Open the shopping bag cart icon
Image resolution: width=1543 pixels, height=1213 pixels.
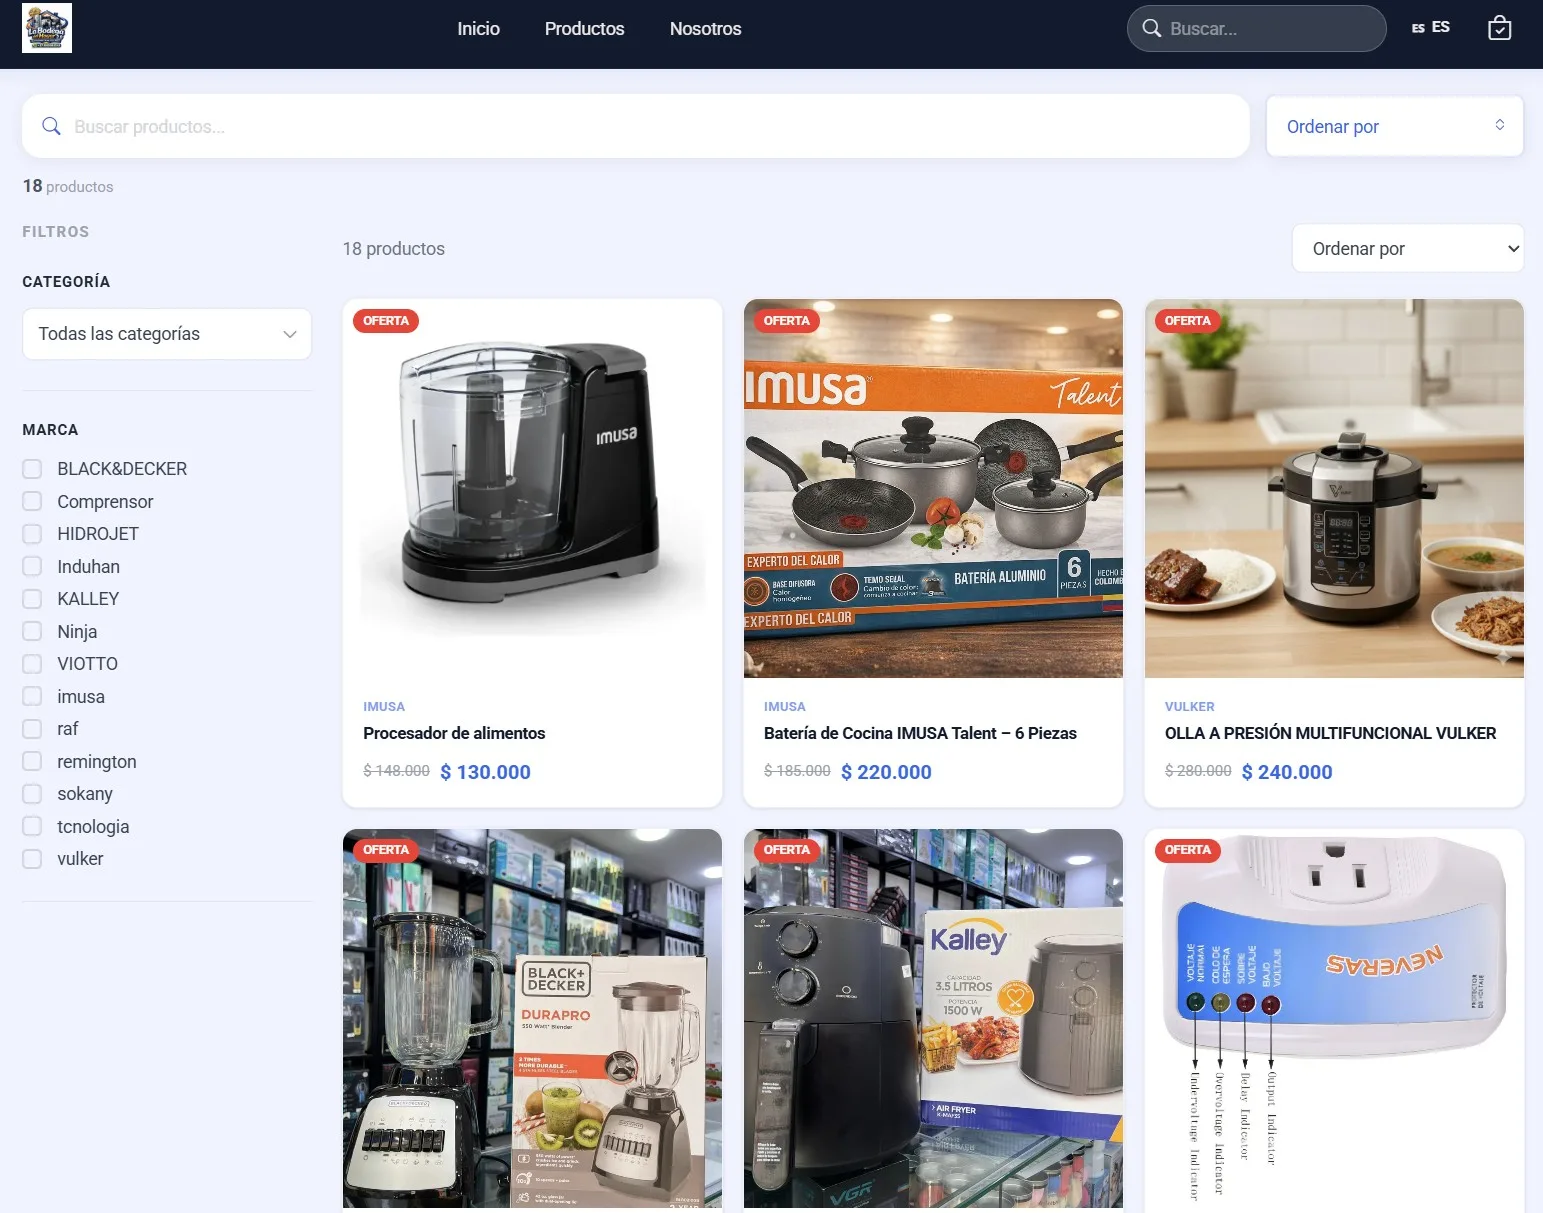1499,28
